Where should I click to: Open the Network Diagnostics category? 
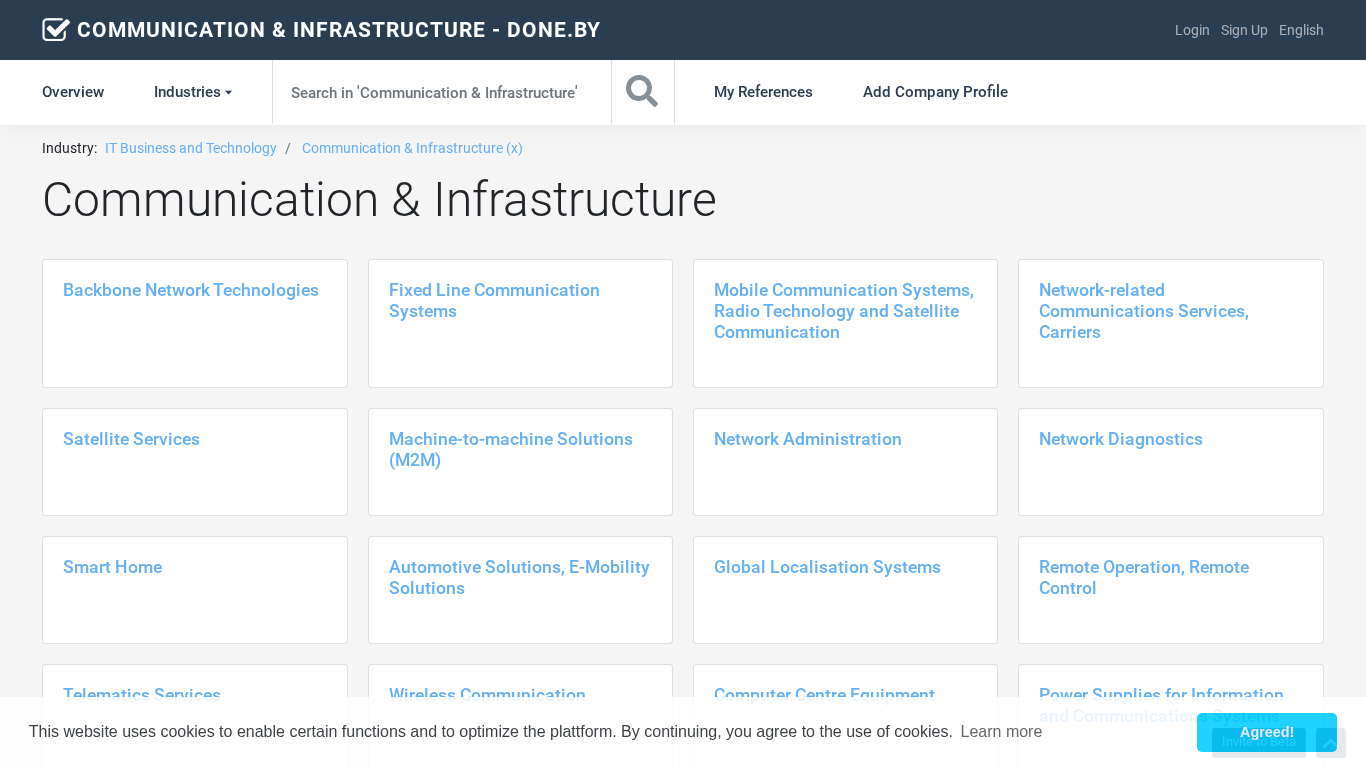click(1120, 439)
